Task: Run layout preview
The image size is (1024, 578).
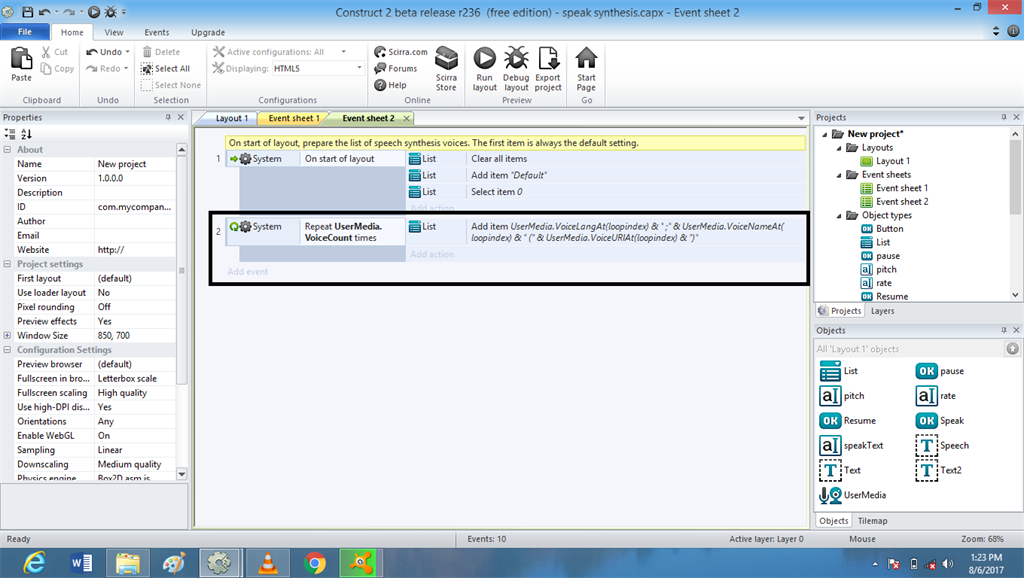Action: (x=485, y=69)
